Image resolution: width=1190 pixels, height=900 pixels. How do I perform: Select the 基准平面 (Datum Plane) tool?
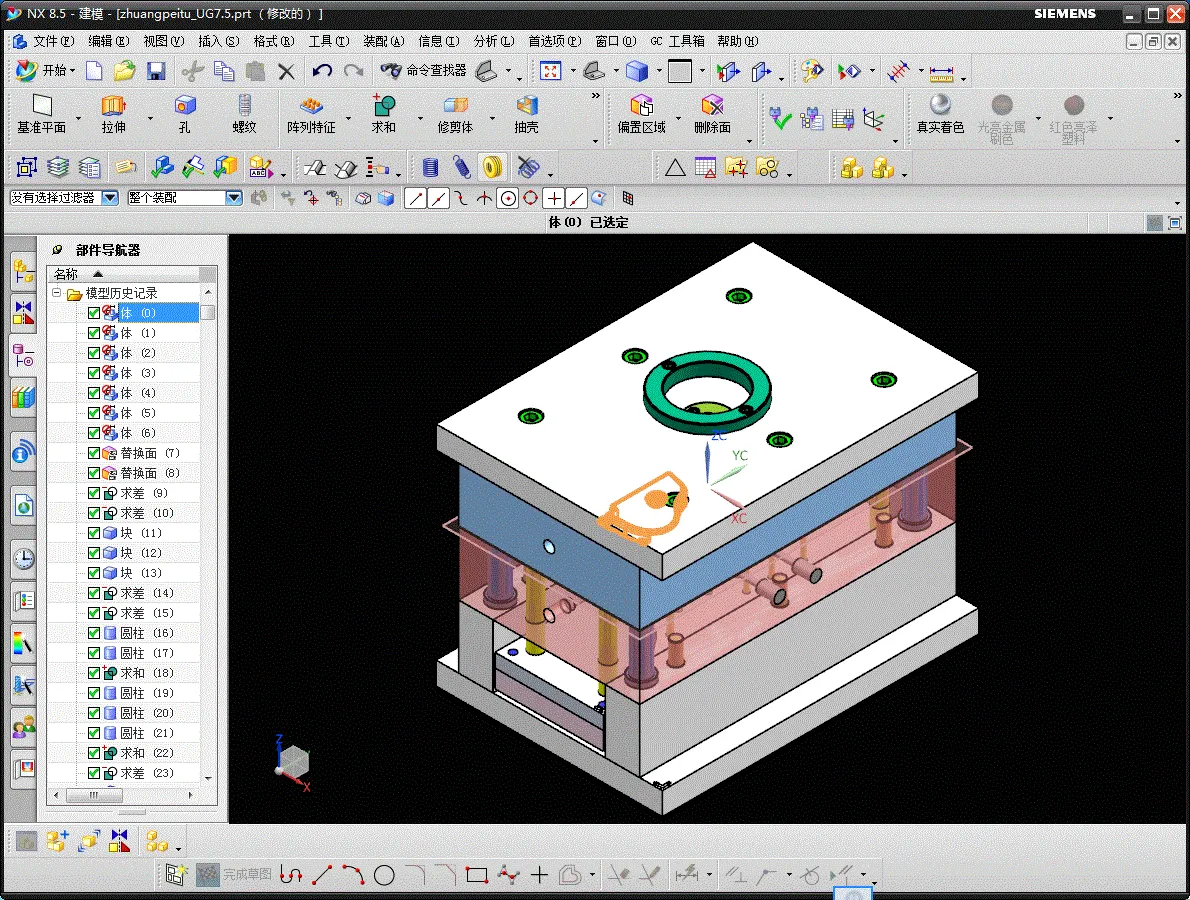point(41,106)
